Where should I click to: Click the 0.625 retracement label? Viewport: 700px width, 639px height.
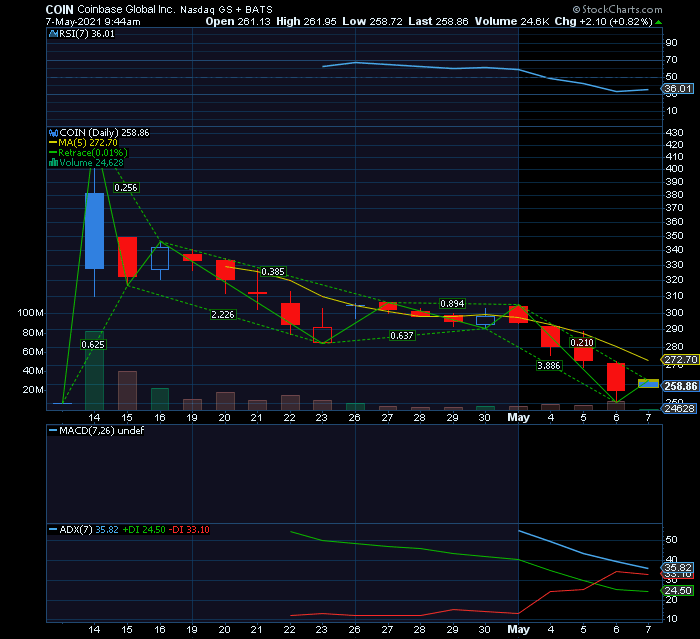[x=93, y=344]
